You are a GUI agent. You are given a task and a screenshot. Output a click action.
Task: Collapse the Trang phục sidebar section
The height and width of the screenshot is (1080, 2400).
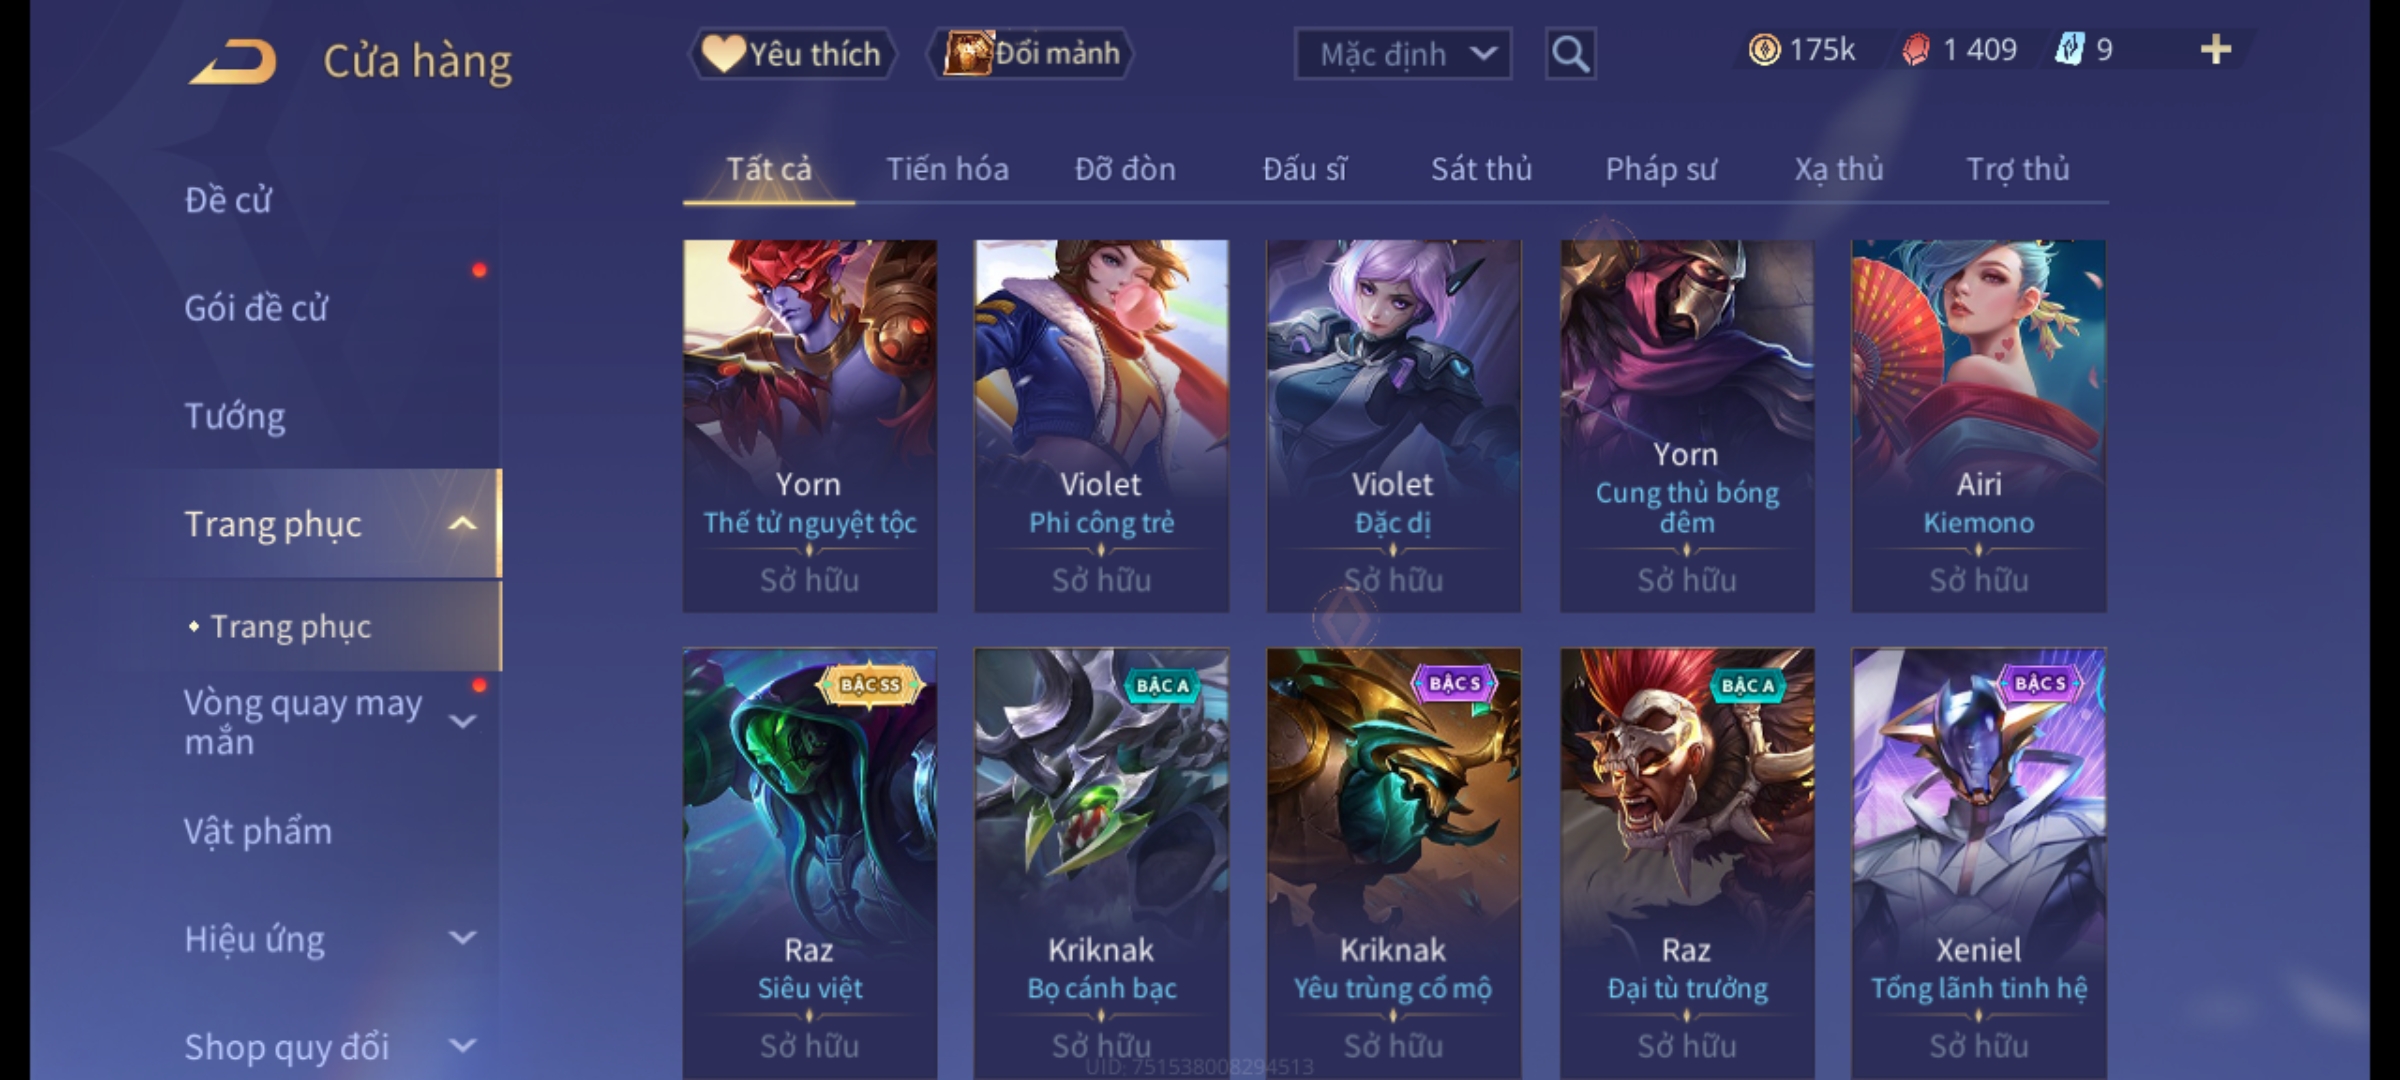pos(462,524)
